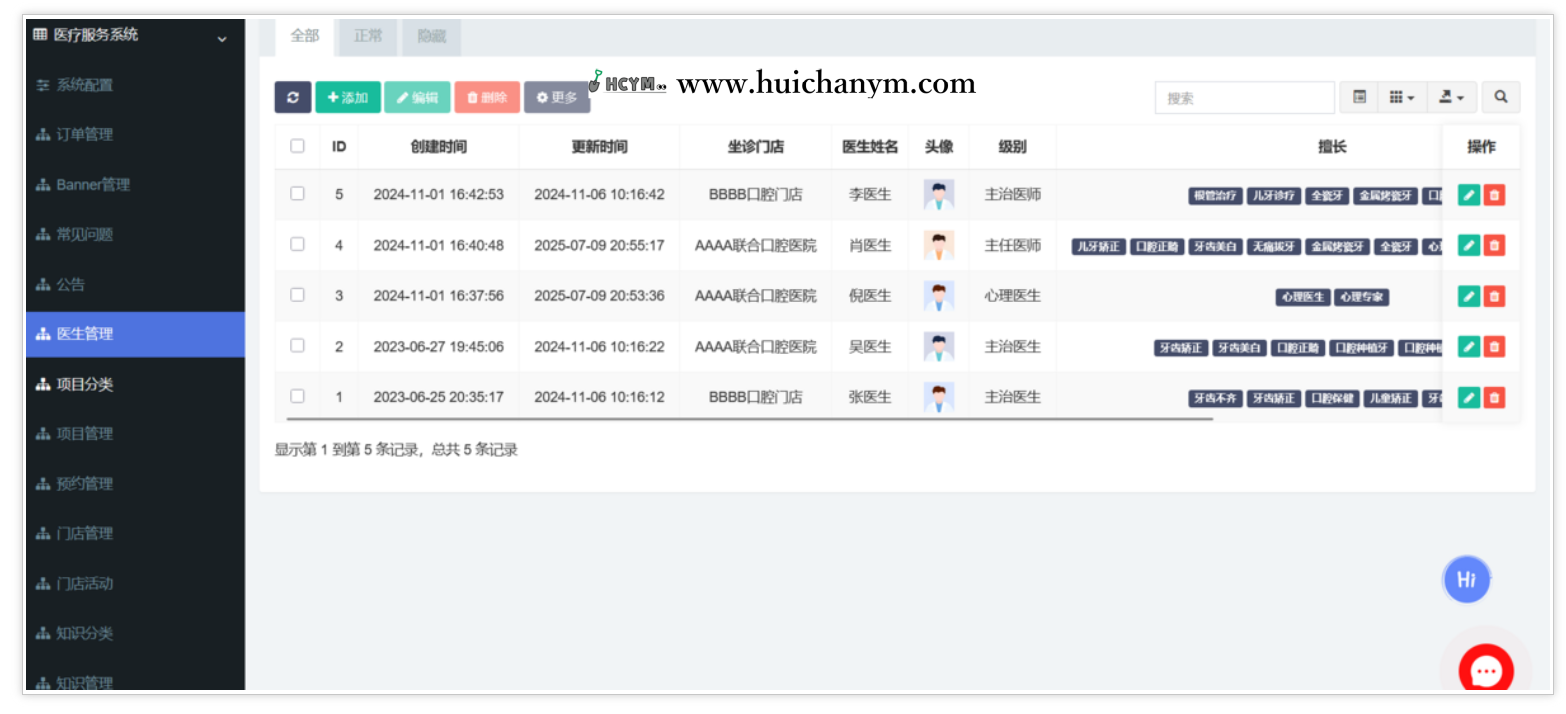Click the search magnifier icon button
The width and height of the screenshot is (1566, 714).
pos(1500,97)
